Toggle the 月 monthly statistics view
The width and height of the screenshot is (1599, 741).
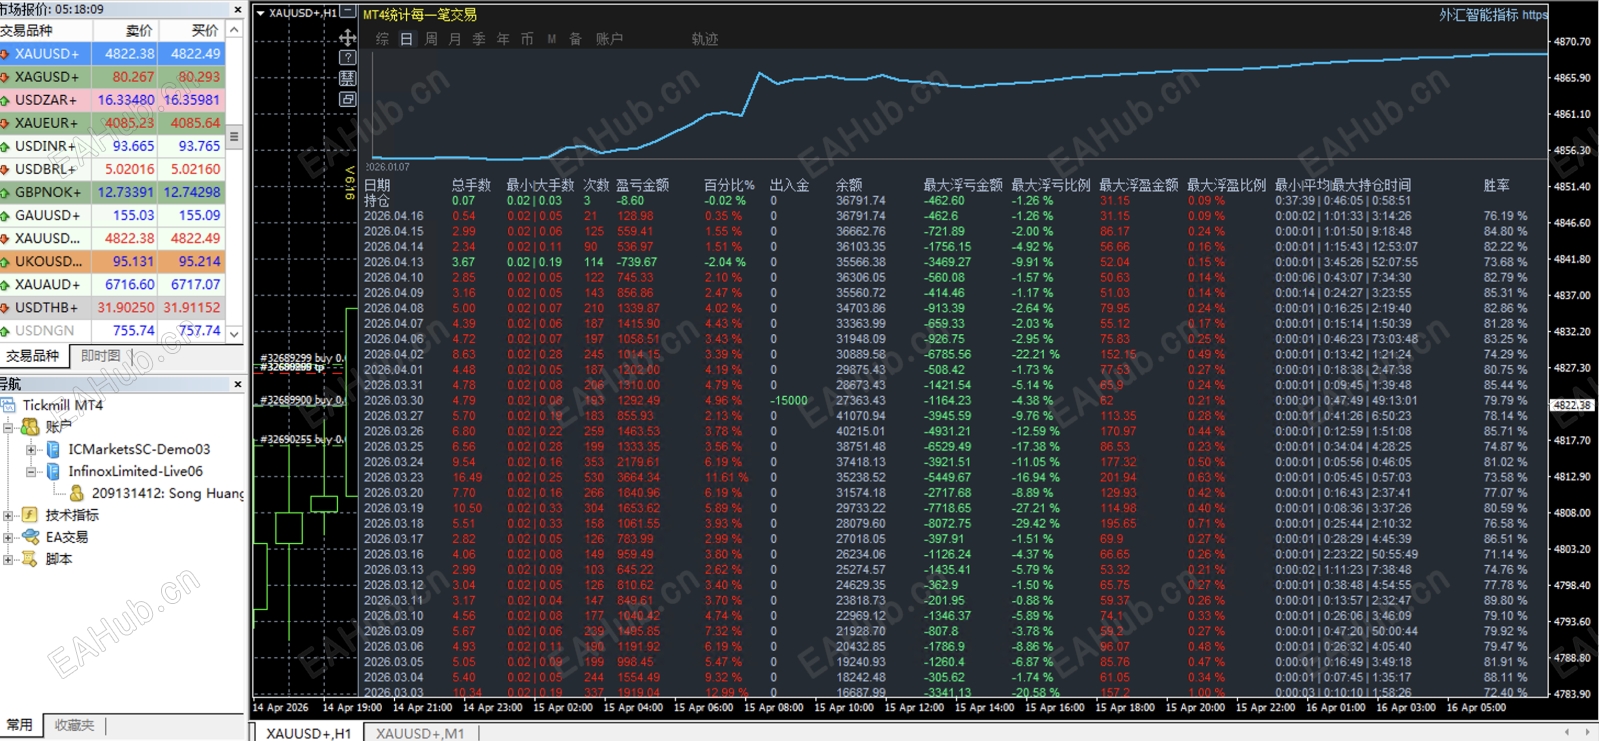(x=455, y=39)
